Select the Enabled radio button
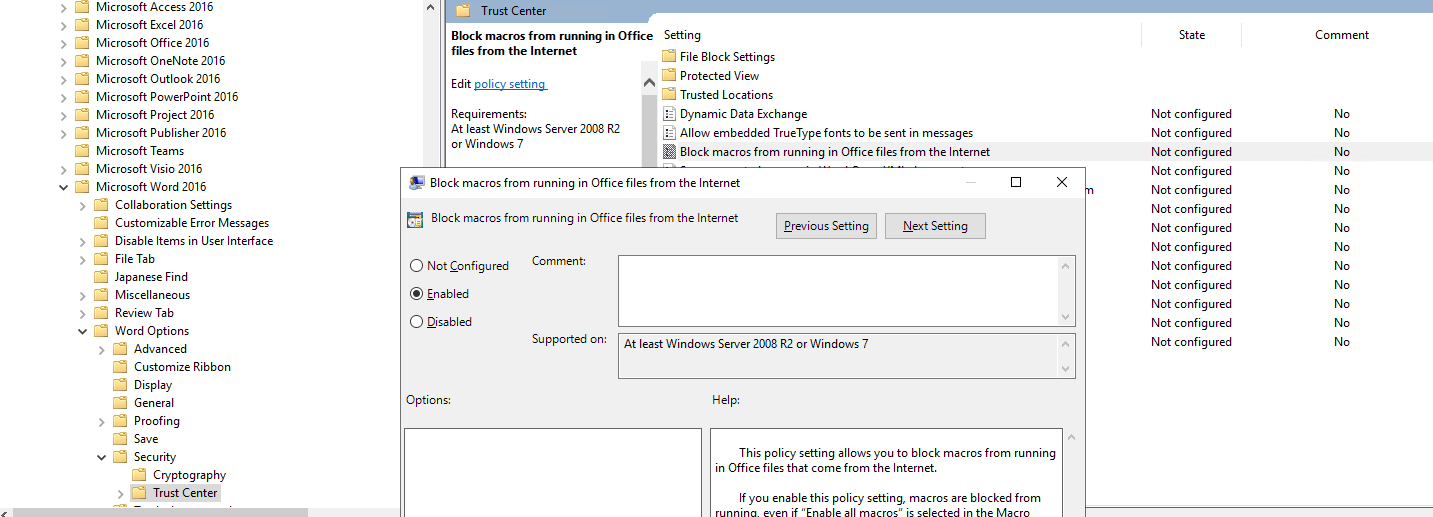1433x517 pixels. pos(417,294)
